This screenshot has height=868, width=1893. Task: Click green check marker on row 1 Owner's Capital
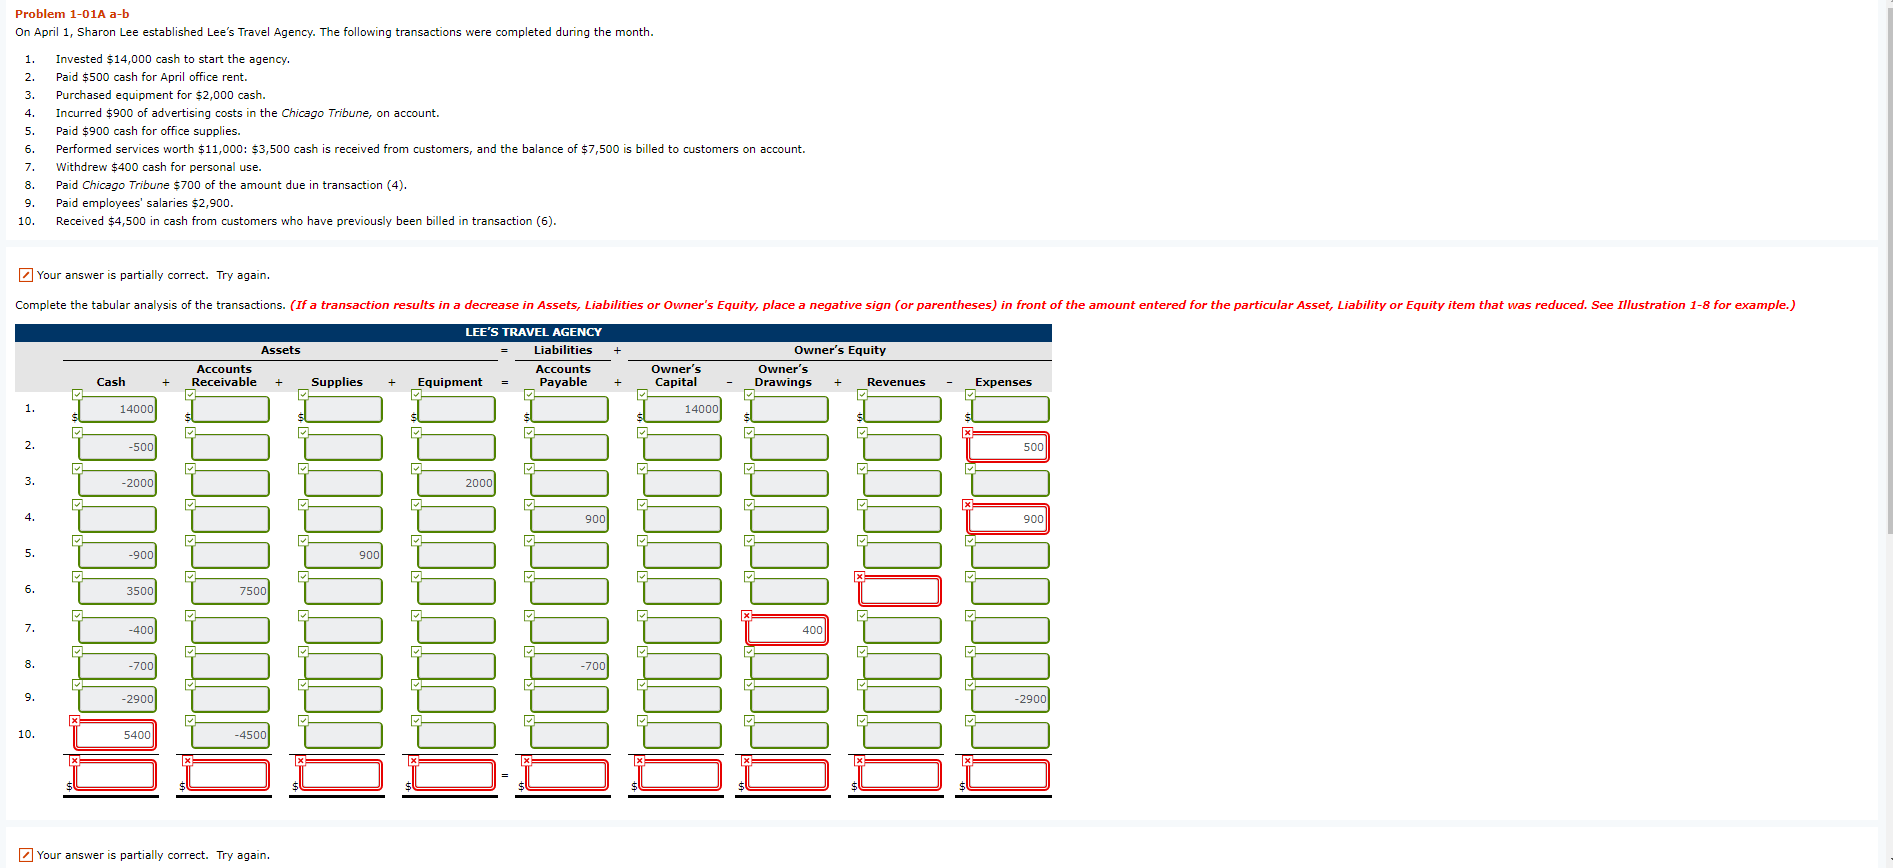point(642,394)
